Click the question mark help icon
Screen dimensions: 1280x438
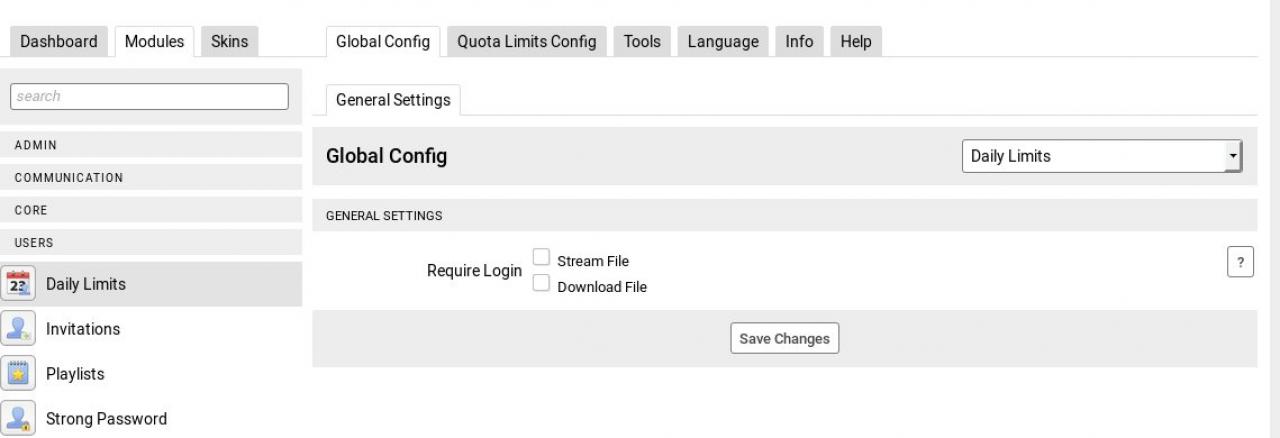pyautogui.click(x=1240, y=262)
